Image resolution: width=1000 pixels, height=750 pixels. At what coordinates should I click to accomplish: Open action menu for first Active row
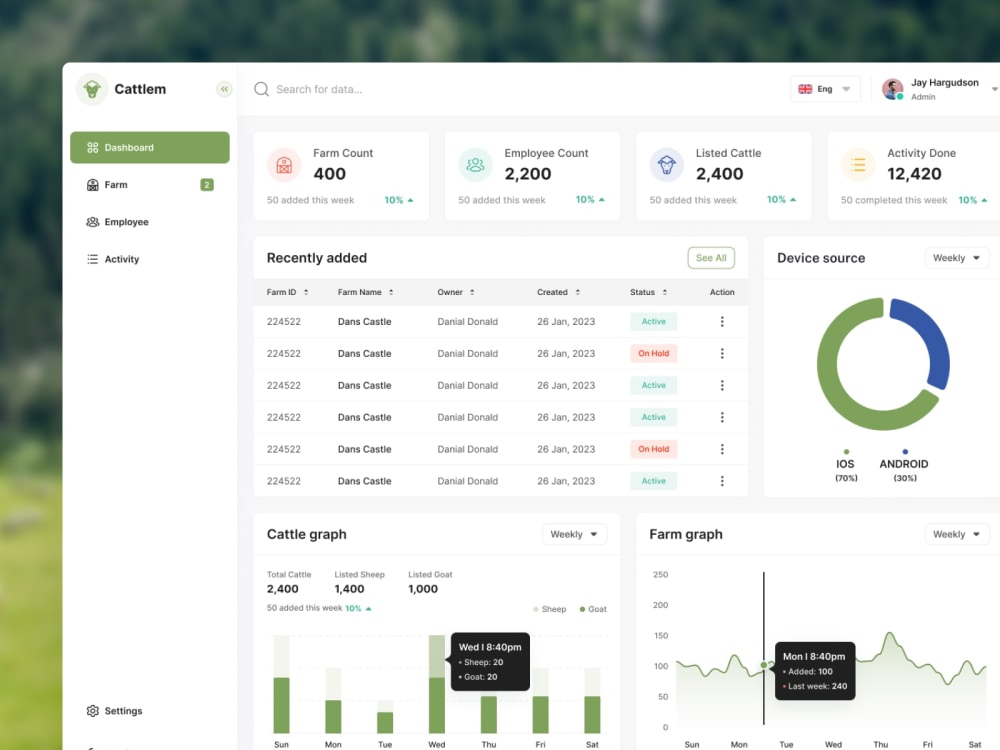(x=722, y=321)
